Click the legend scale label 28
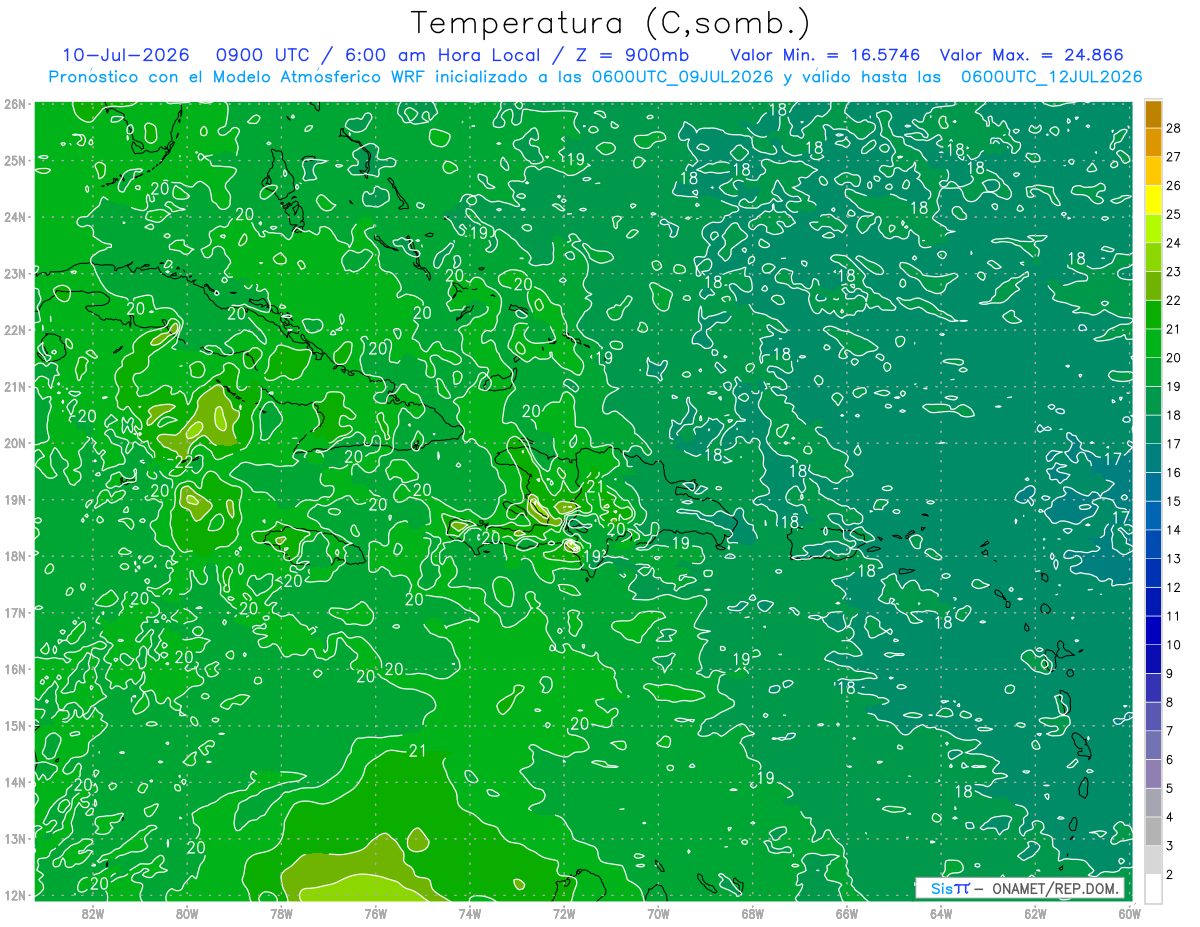 (x=1174, y=128)
